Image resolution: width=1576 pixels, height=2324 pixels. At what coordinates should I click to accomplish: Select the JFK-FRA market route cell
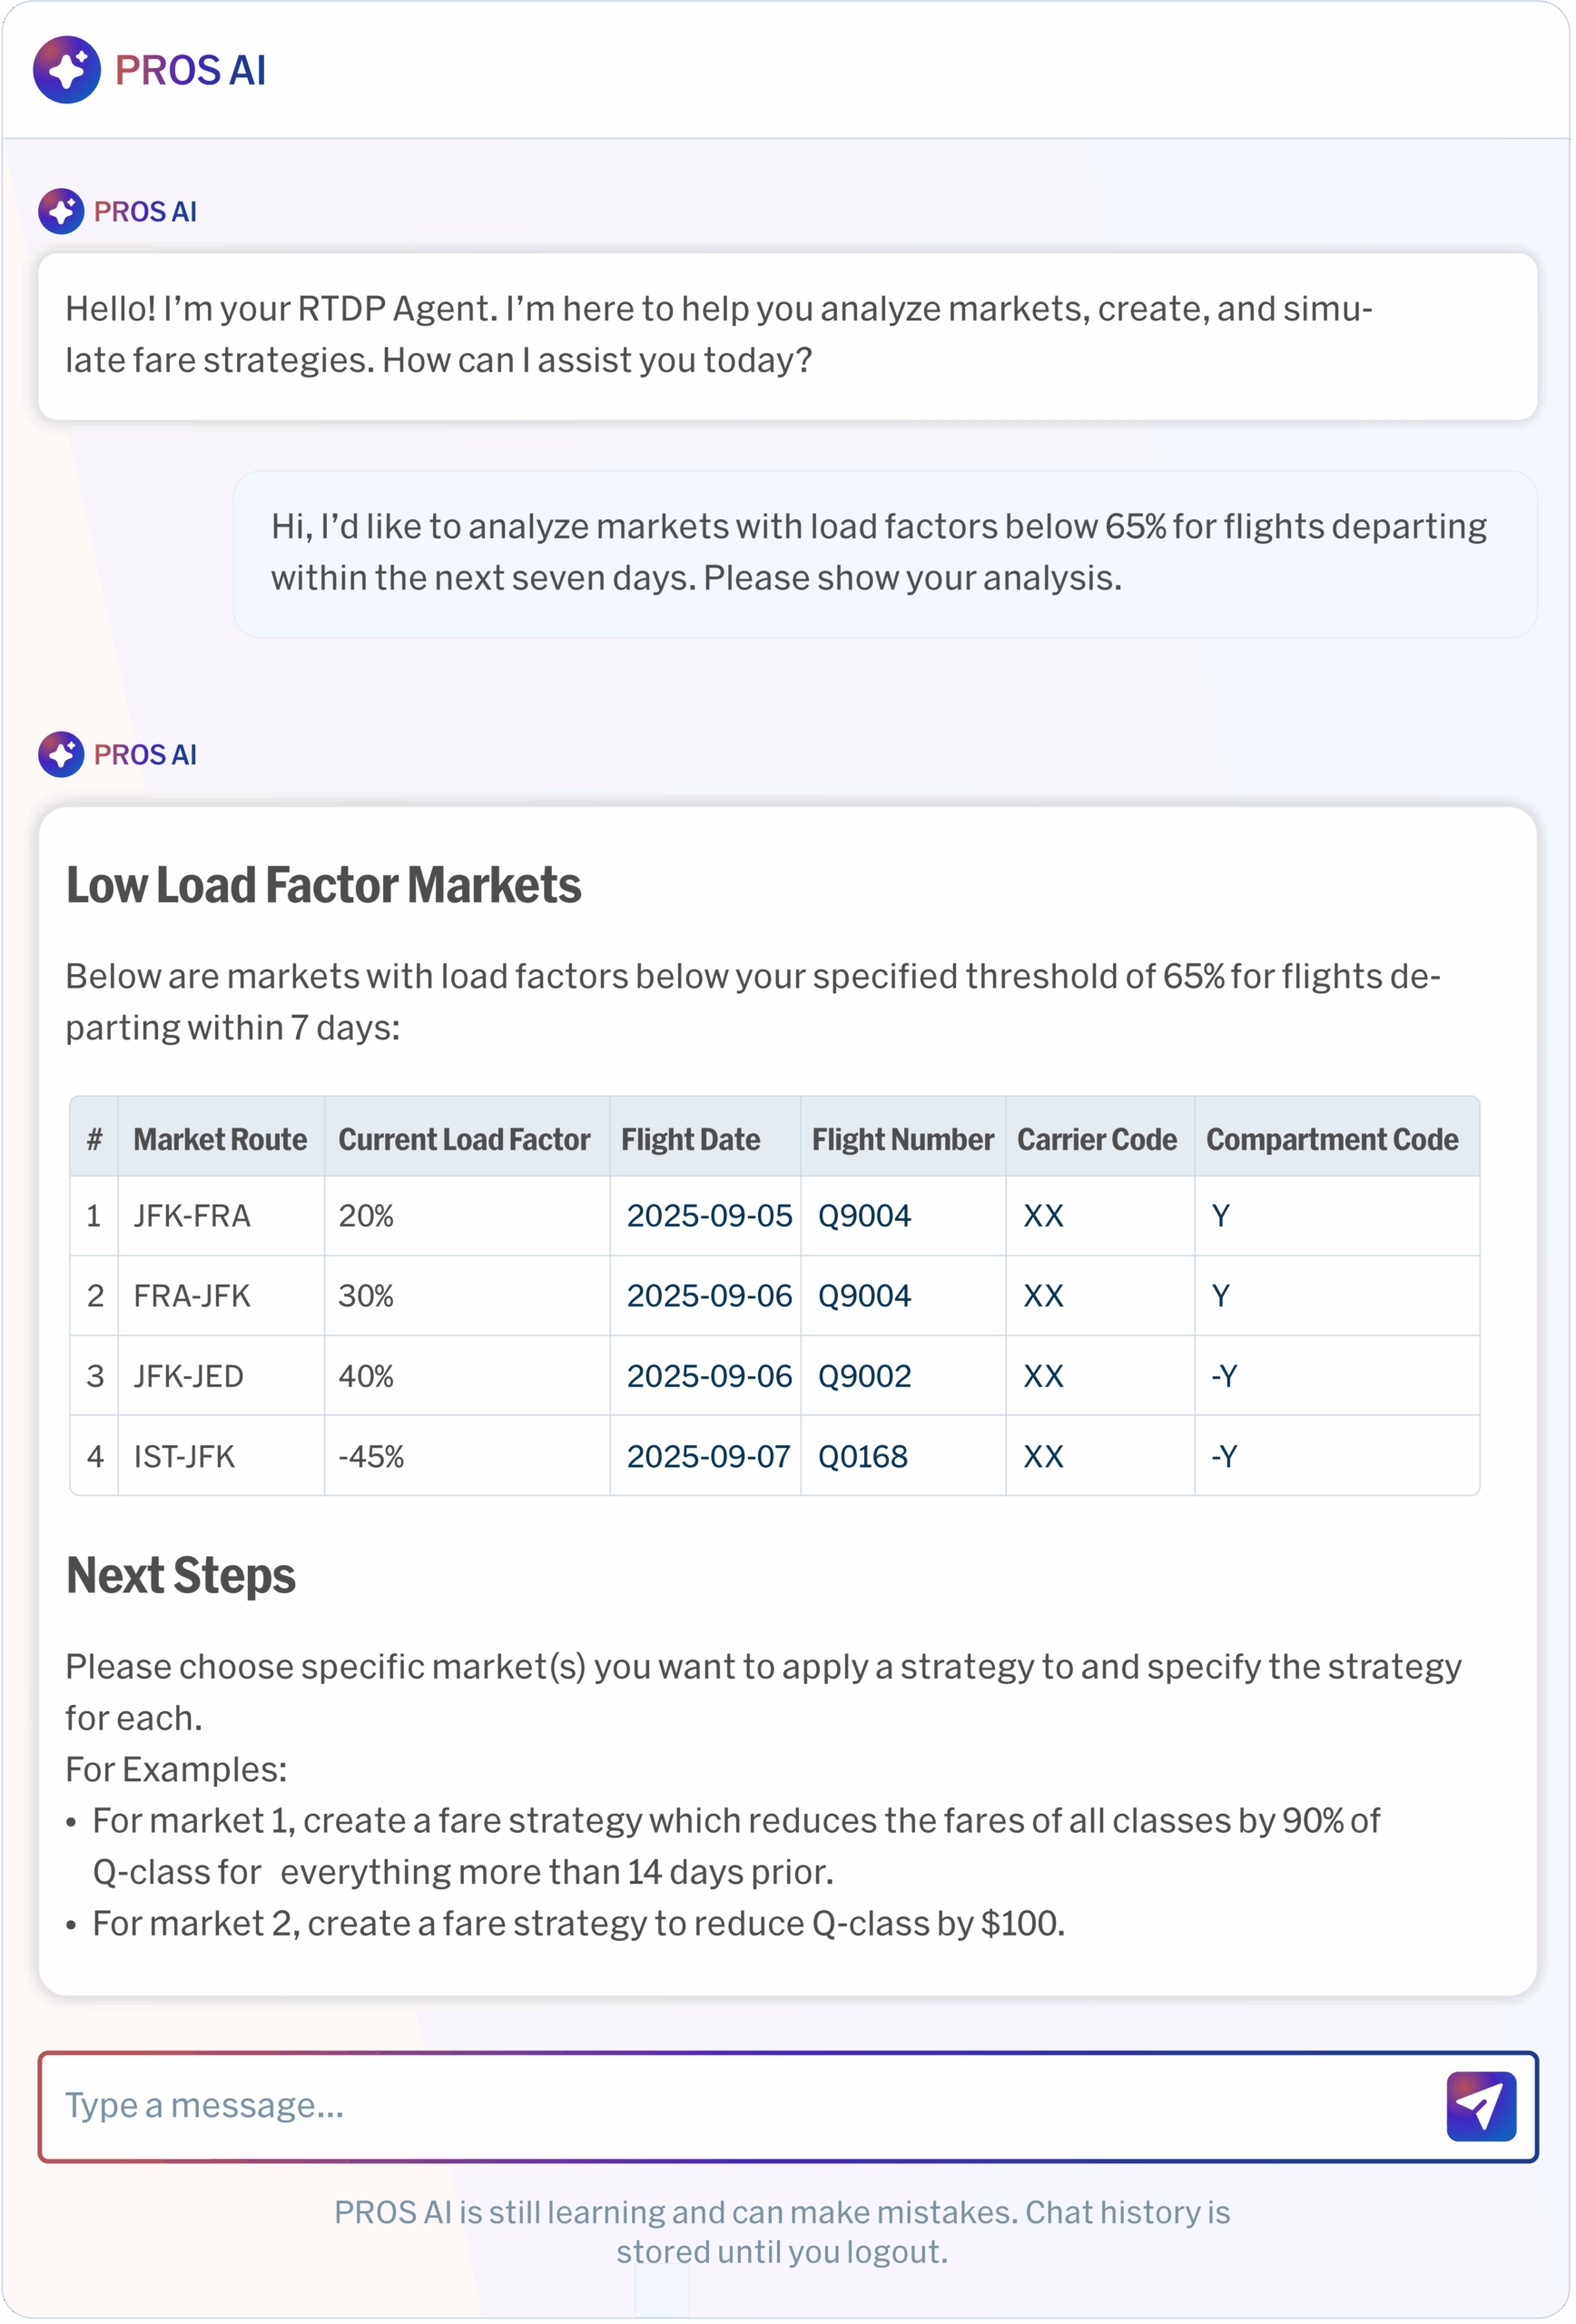click(192, 1216)
